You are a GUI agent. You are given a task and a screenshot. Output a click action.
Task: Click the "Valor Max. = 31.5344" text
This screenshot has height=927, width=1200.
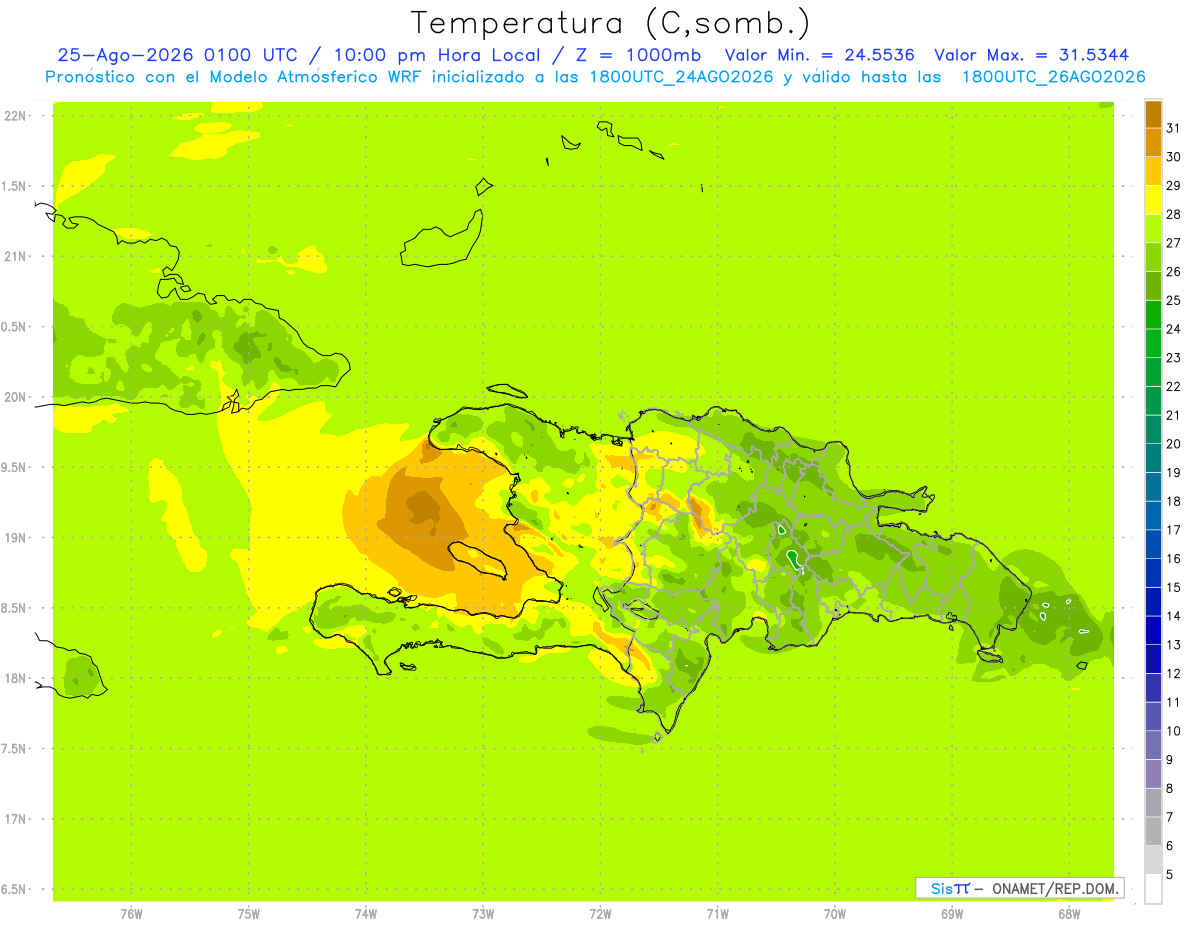point(1032,55)
